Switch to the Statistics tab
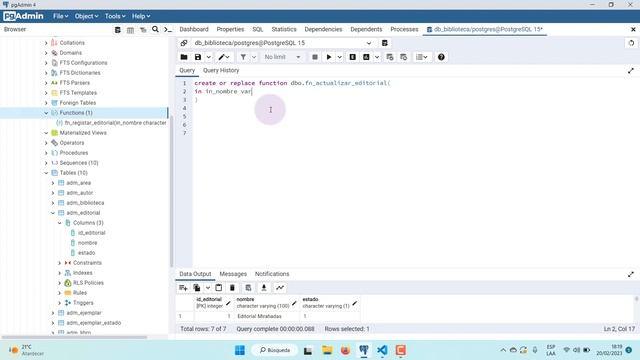 click(x=284, y=29)
